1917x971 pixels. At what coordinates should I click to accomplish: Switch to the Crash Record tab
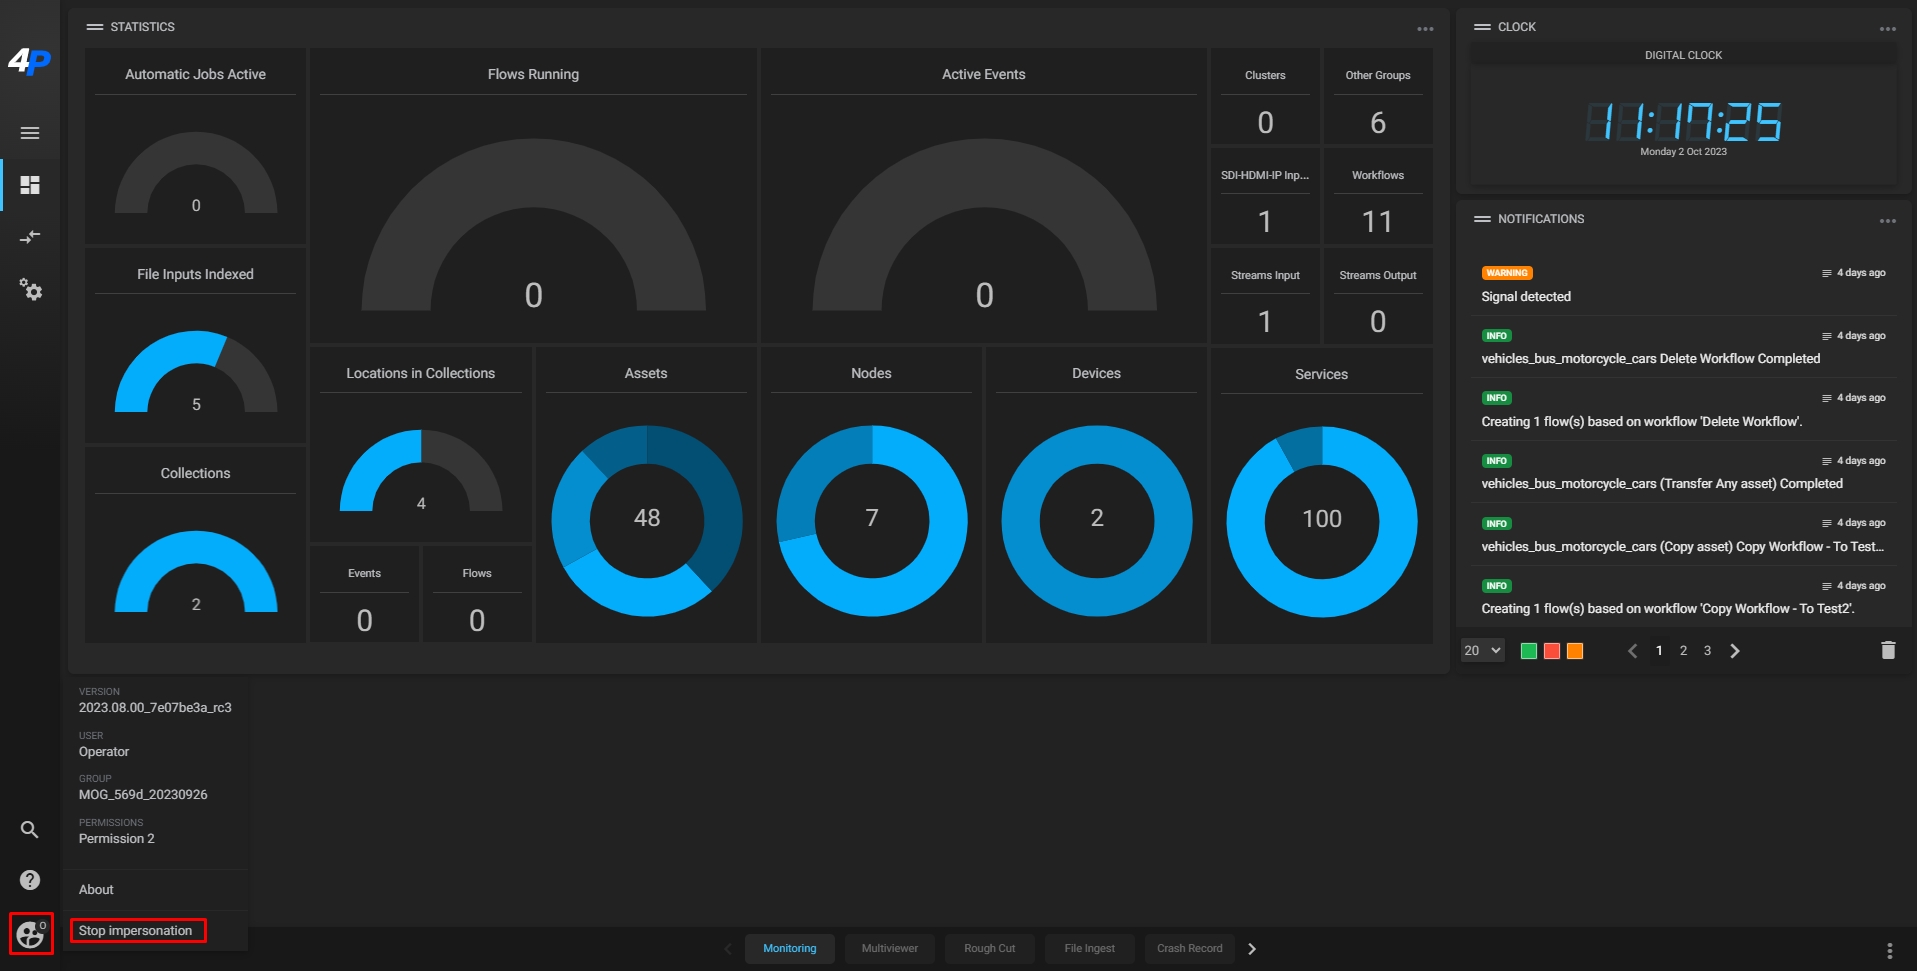(1190, 949)
